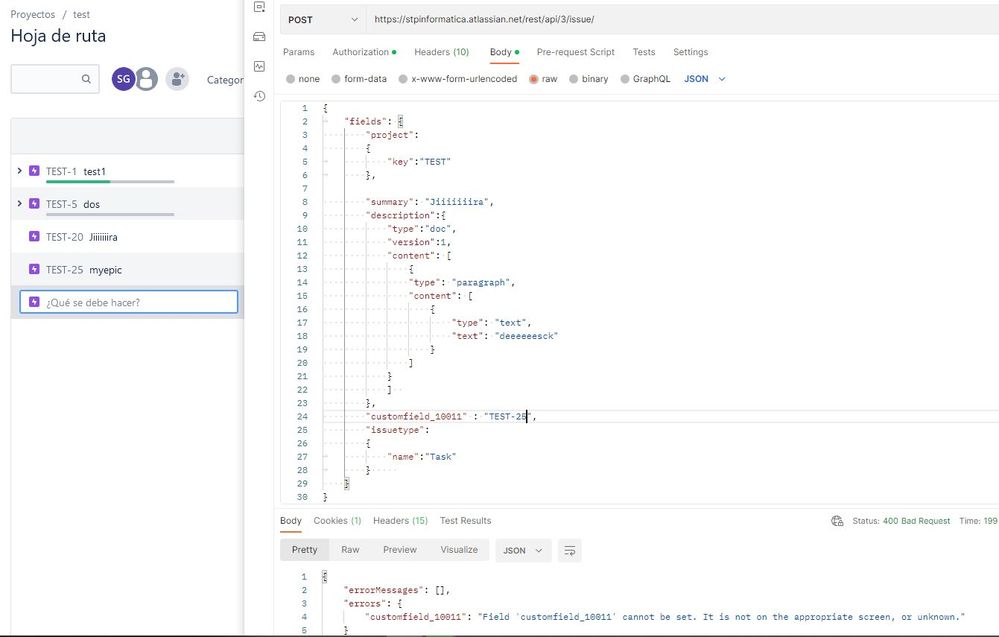Click the add people icon
This screenshot has height=637, width=999.
[x=177, y=79]
